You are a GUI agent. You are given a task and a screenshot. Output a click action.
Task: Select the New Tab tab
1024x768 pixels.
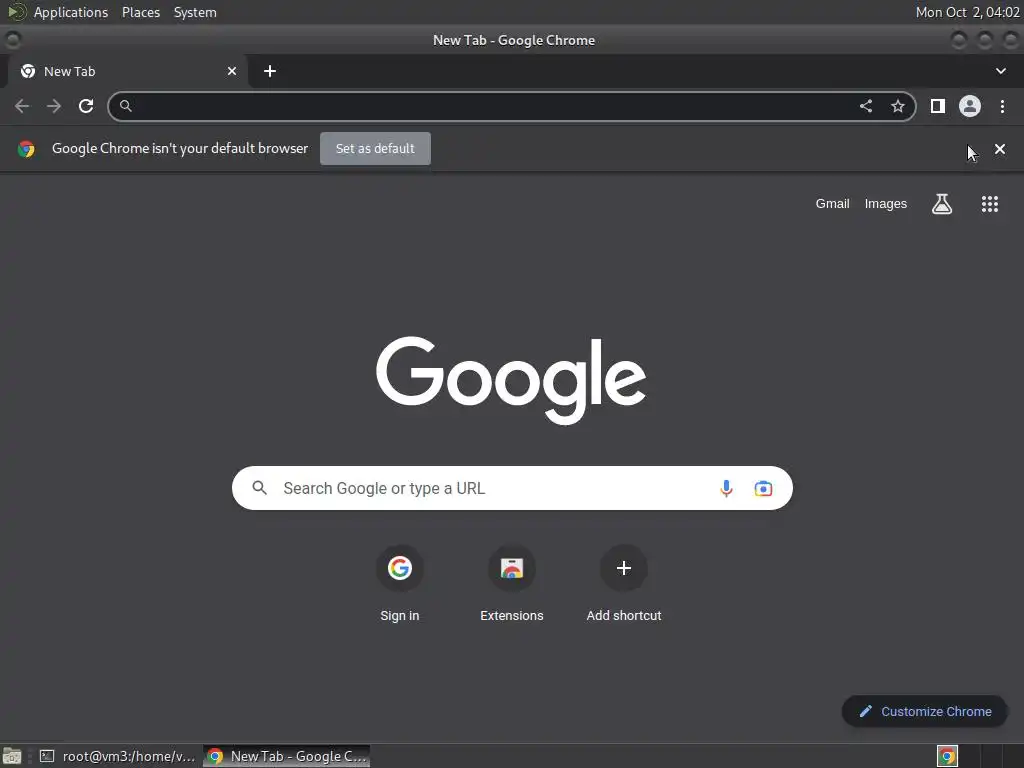click(128, 71)
